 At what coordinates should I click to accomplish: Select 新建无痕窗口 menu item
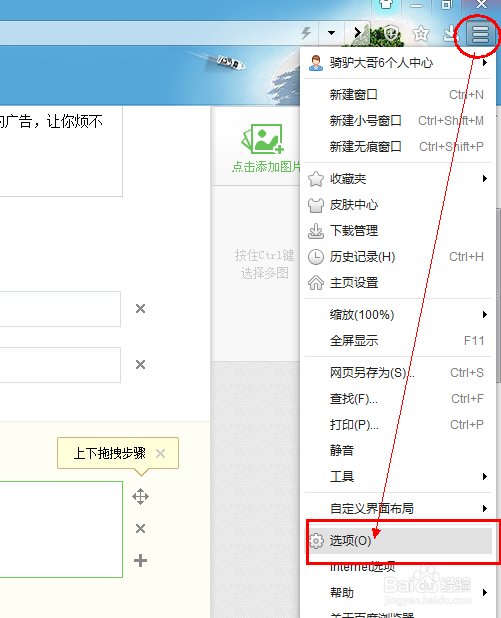(398, 147)
